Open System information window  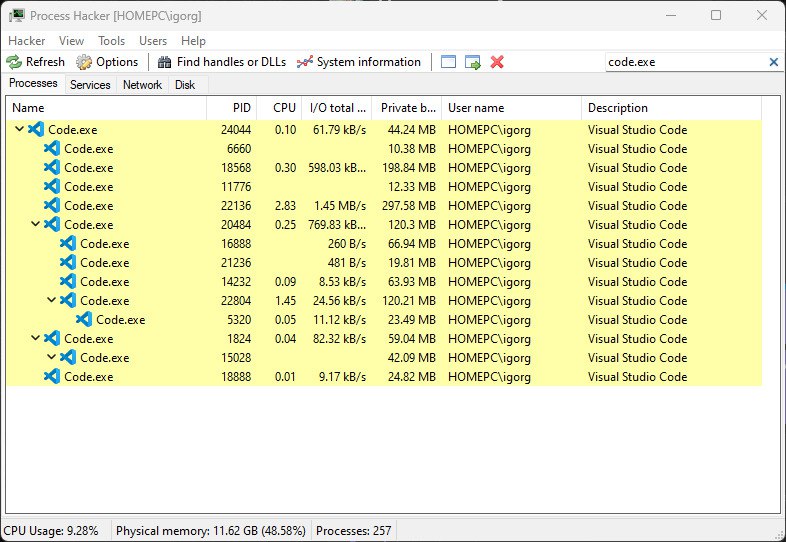(358, 62)
